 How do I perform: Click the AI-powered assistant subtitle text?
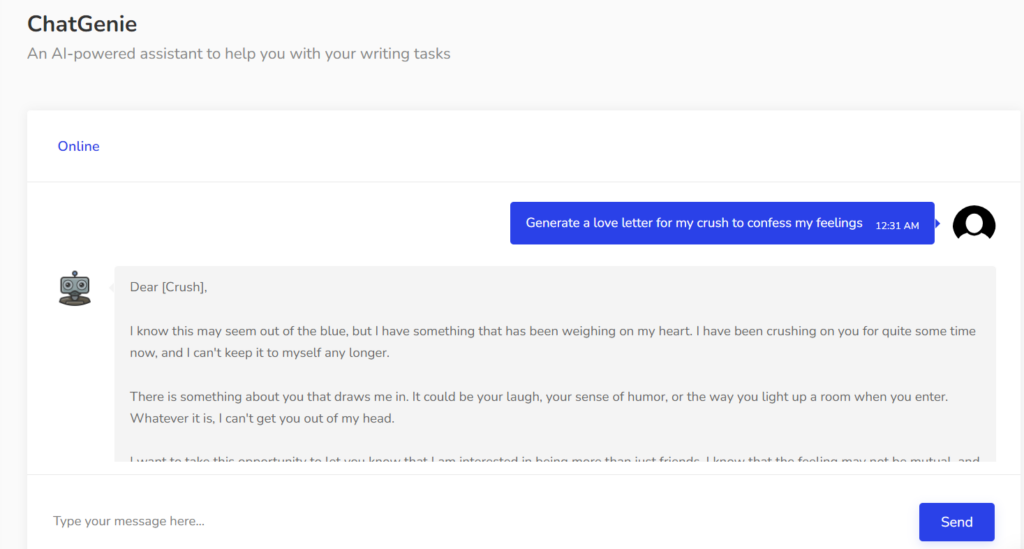pos(239,54)
